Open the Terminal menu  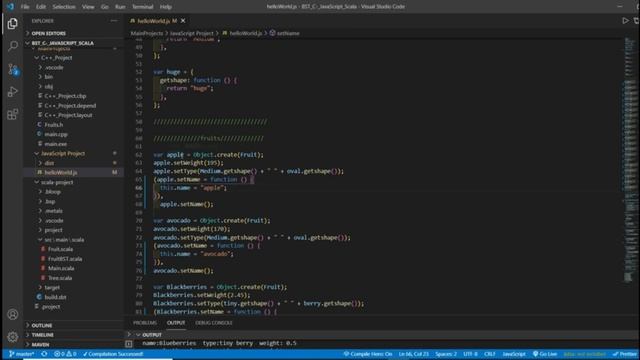(142, 7)
